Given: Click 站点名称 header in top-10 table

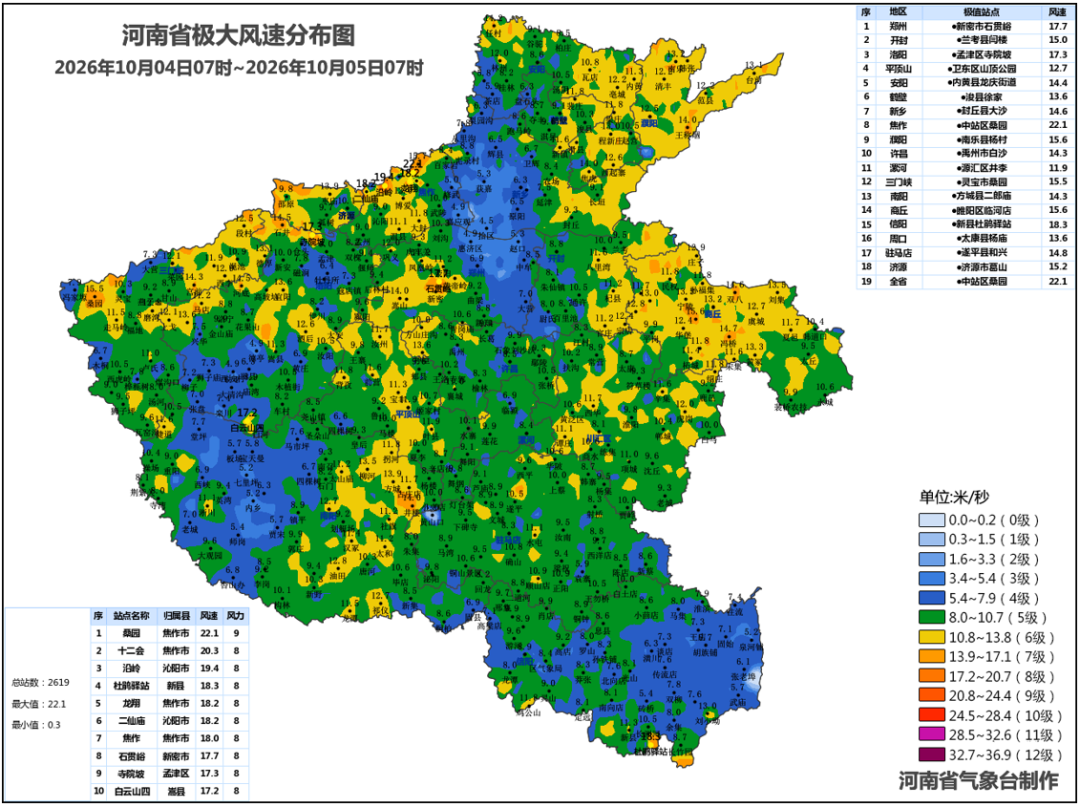Looking at the screenshot, I should [131, 616].
